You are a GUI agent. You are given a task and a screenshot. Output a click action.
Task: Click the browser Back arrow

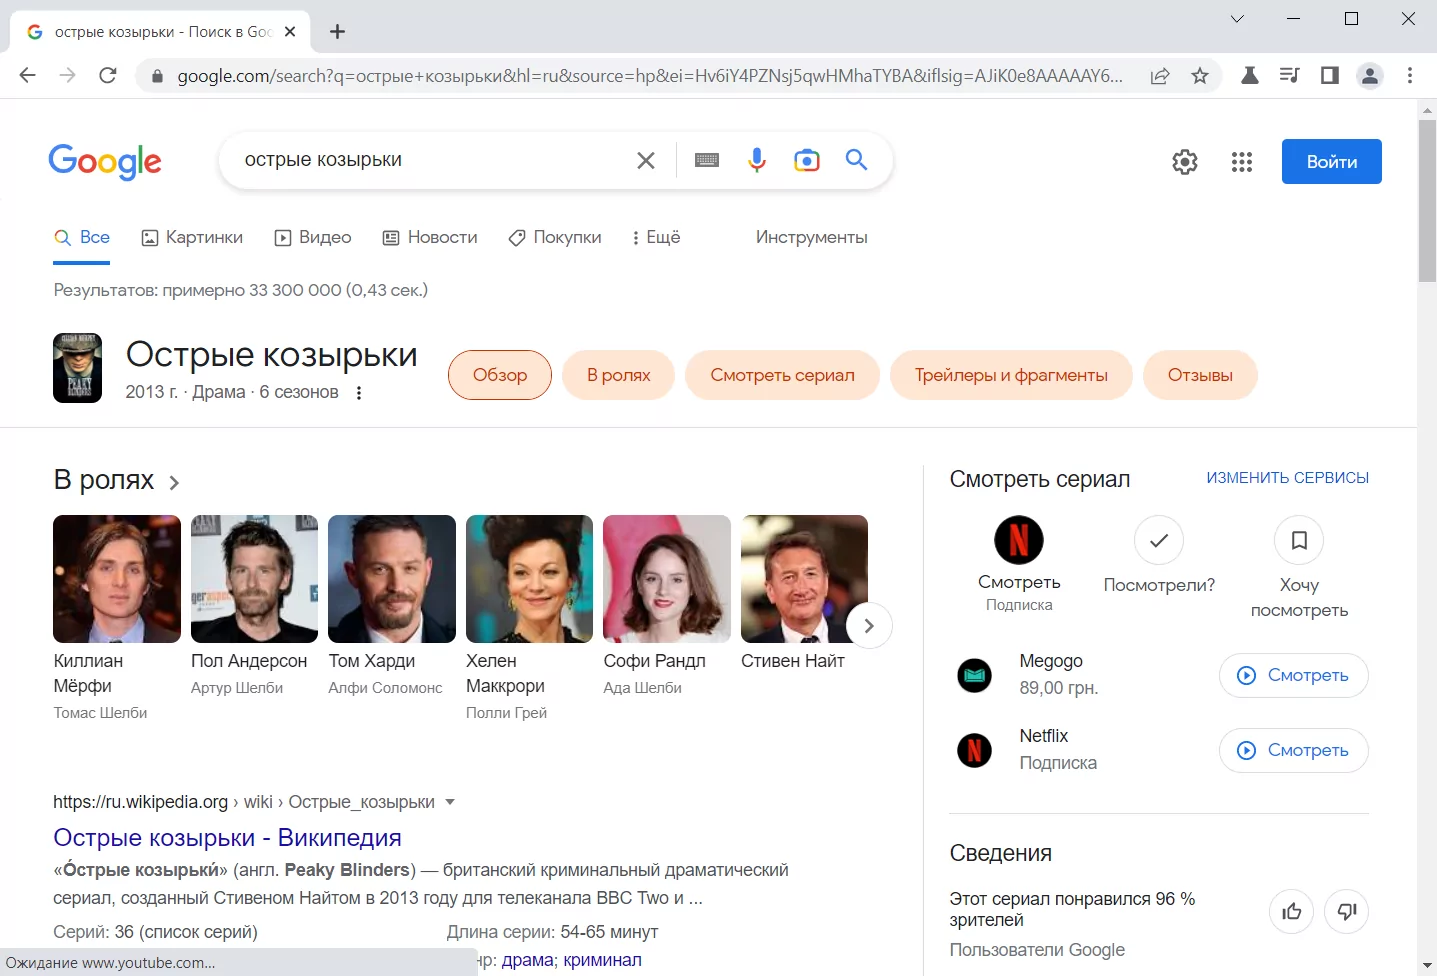point(27,75)
